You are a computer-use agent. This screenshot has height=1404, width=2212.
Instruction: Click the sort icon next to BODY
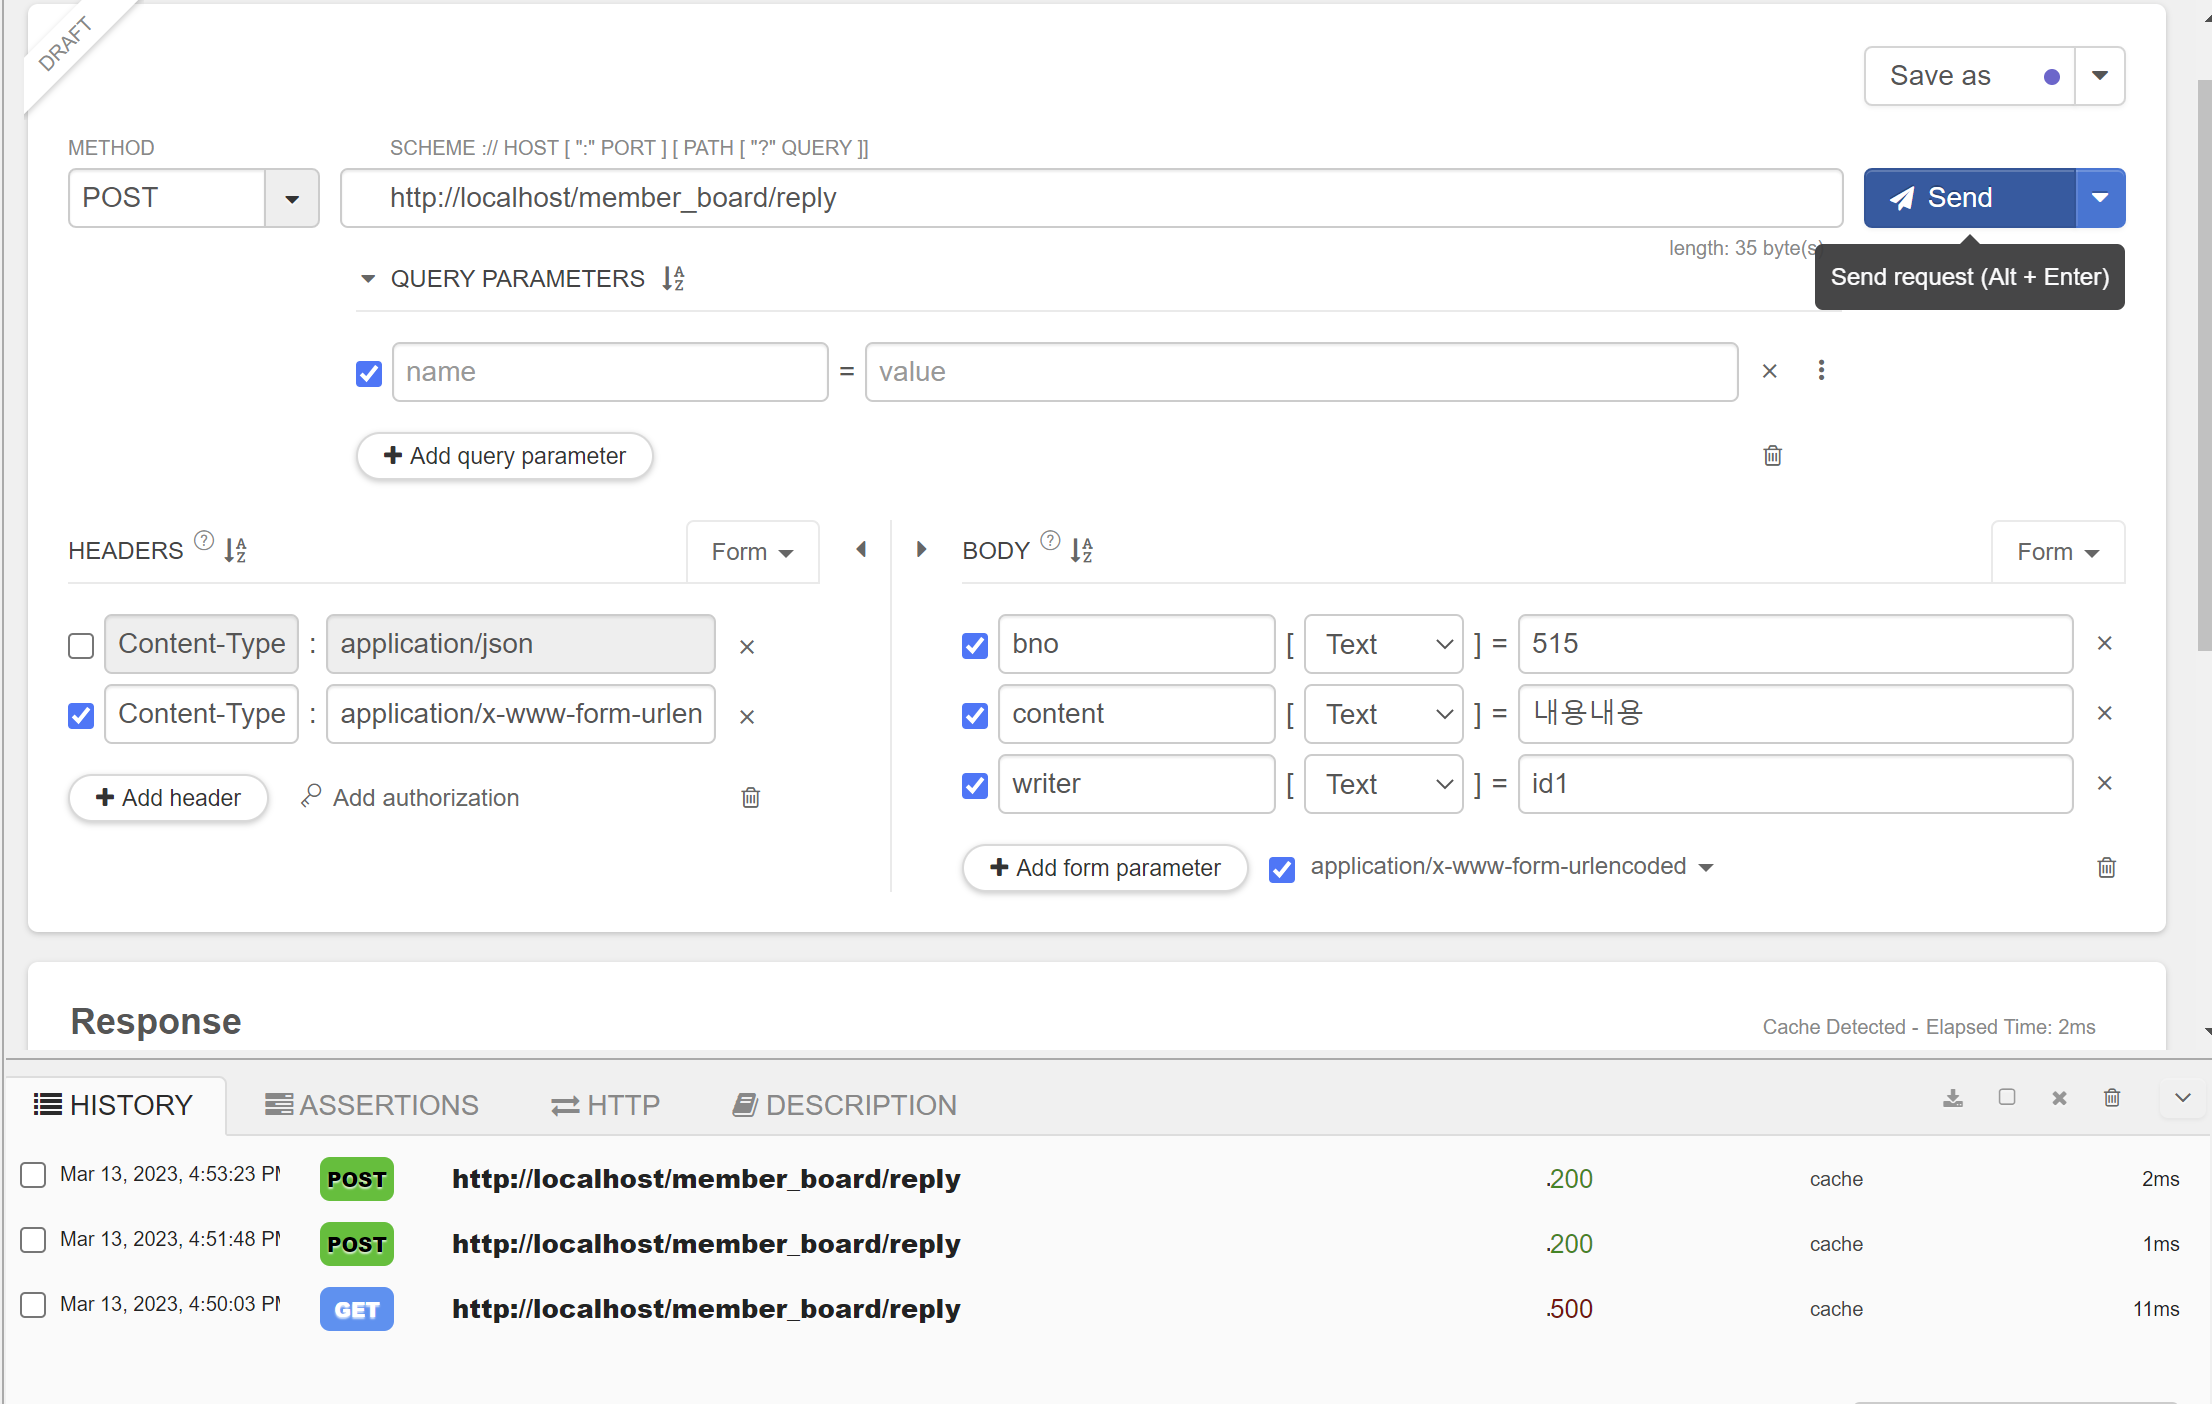point(1081,550)
